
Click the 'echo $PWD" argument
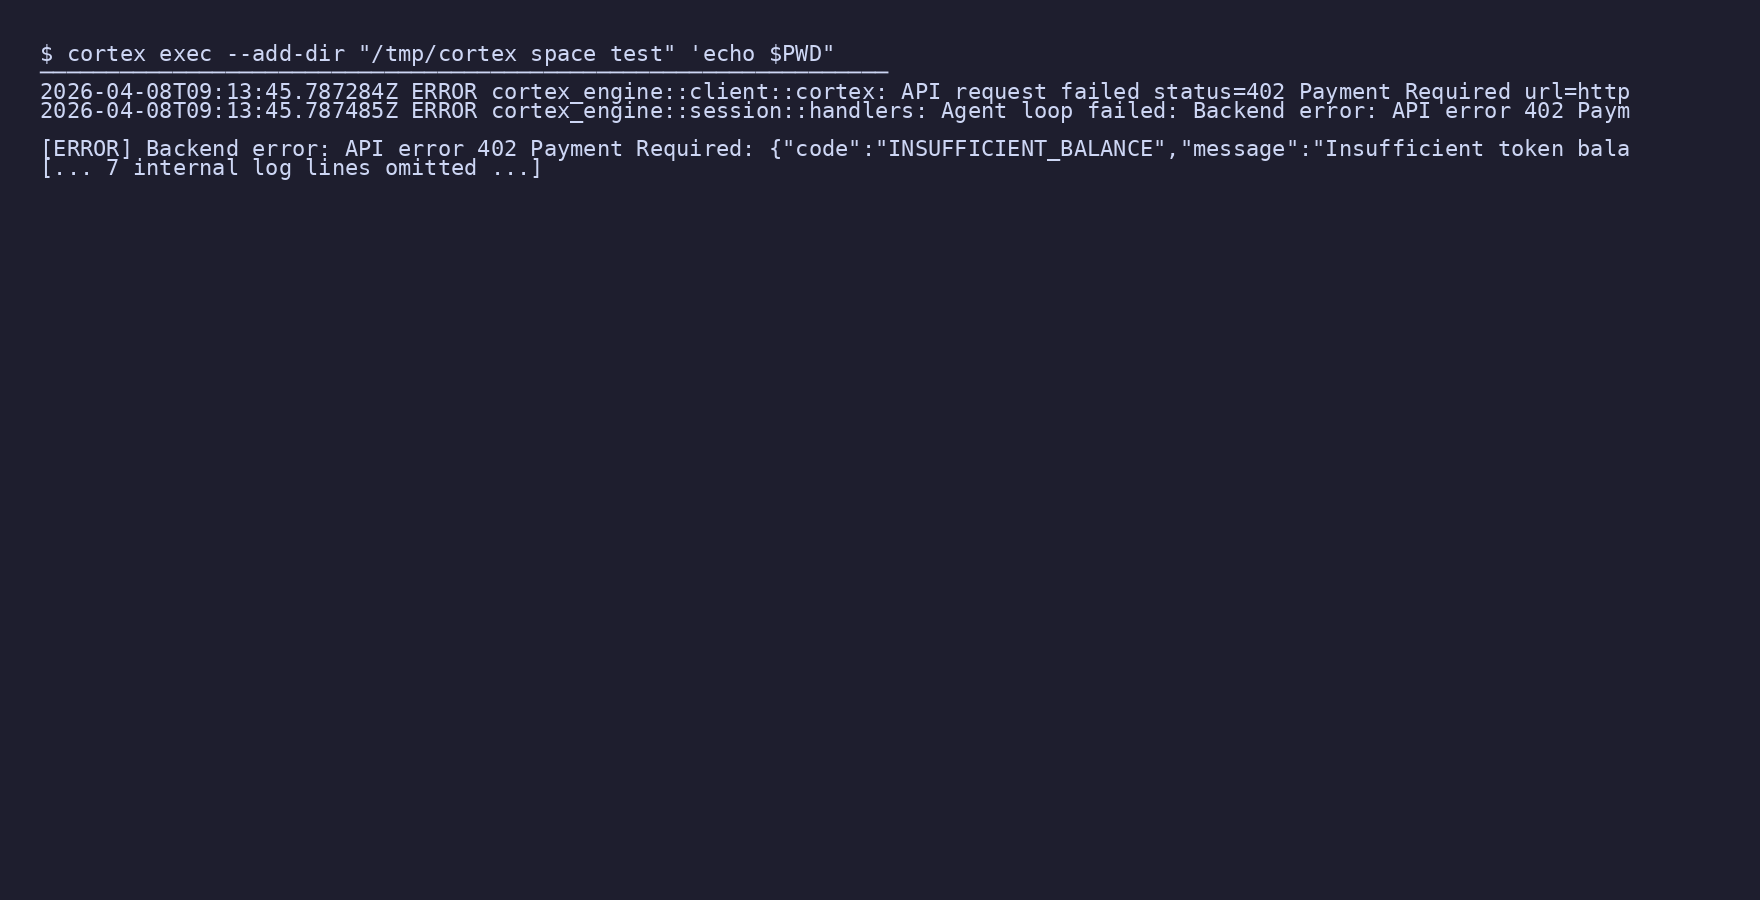pos(762,54)
